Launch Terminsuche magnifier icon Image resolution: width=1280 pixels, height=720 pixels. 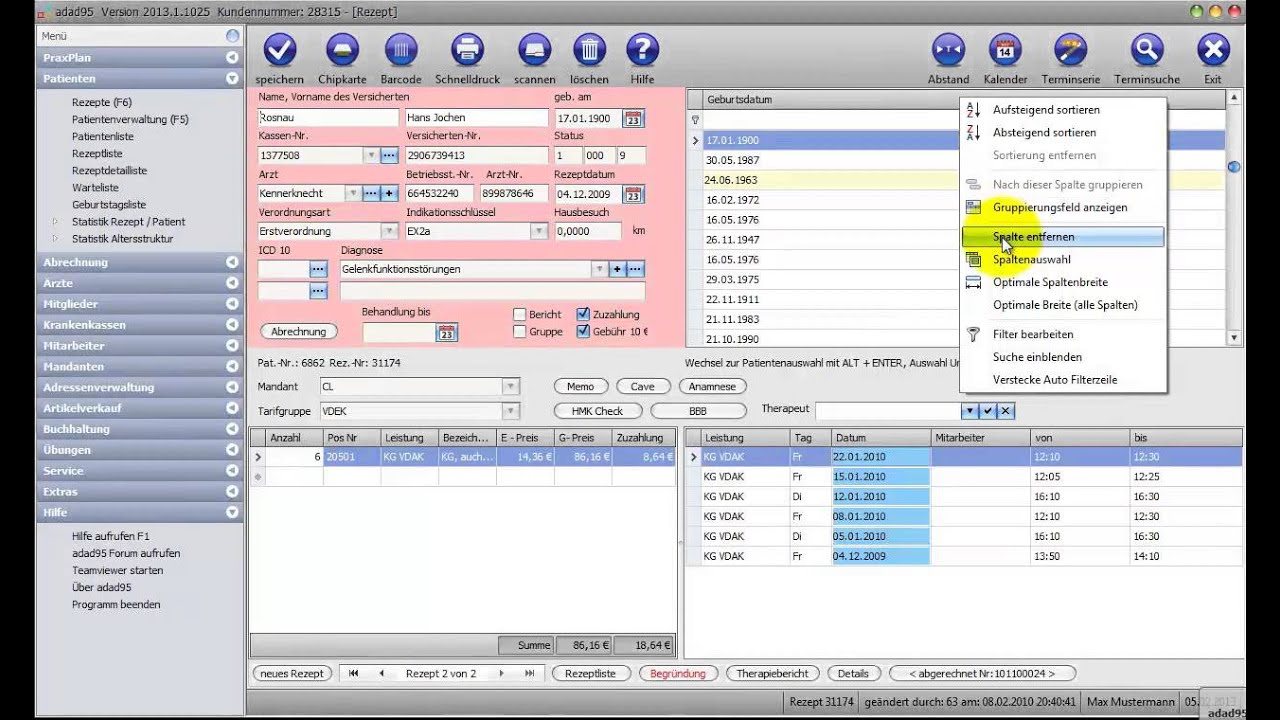pos(1147,49)
